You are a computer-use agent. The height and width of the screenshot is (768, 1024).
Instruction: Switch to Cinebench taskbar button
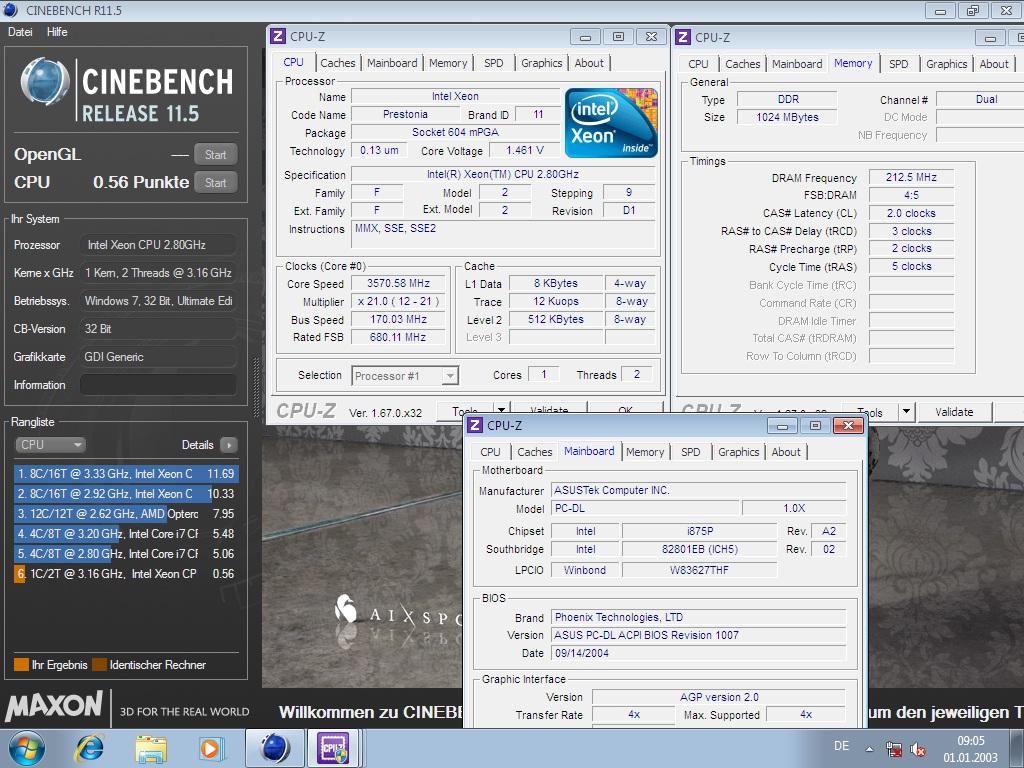(274, 748)
